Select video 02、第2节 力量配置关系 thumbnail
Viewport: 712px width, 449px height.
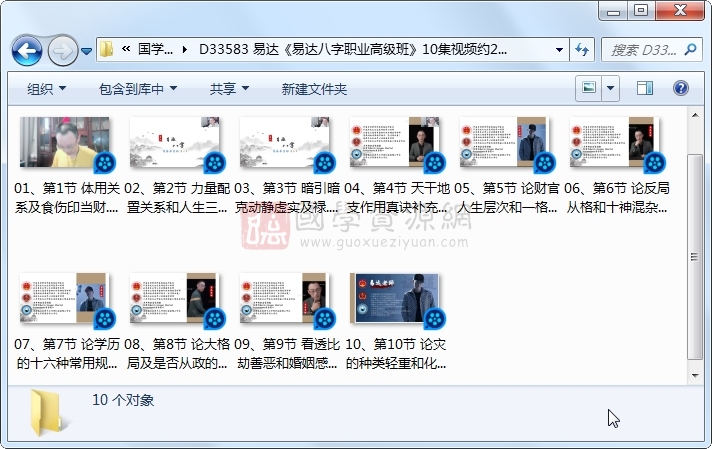point(176,144)
